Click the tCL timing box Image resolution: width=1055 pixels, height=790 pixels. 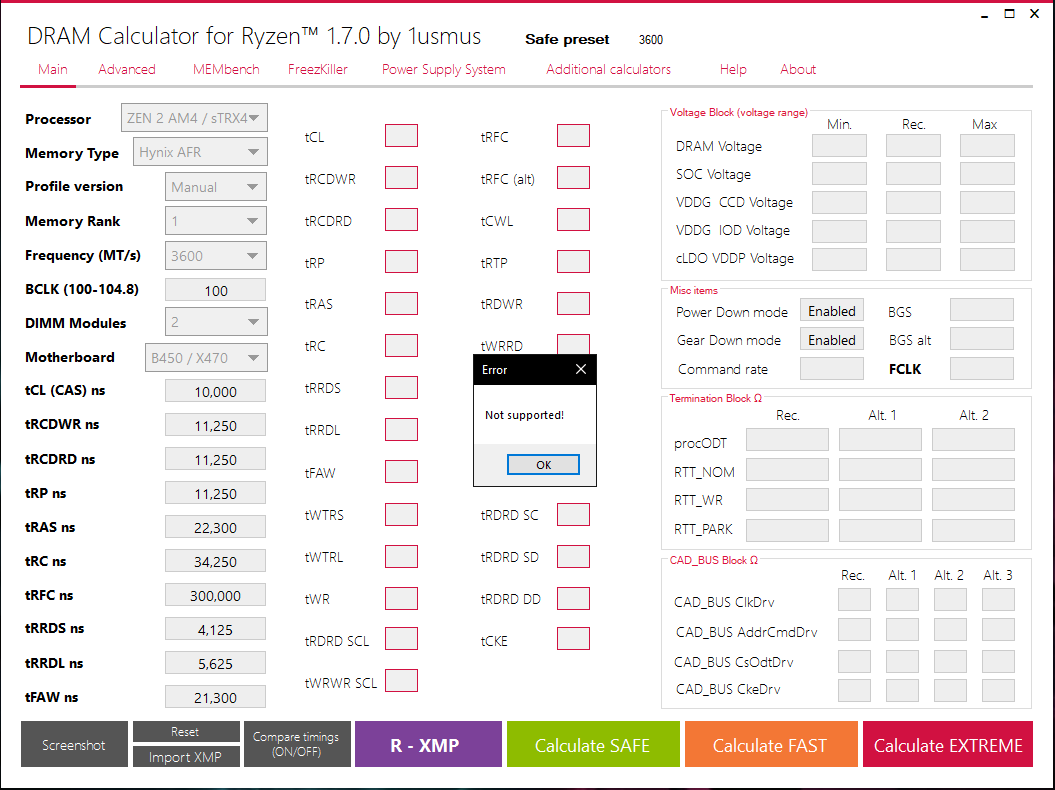click(x=401, y=135)
